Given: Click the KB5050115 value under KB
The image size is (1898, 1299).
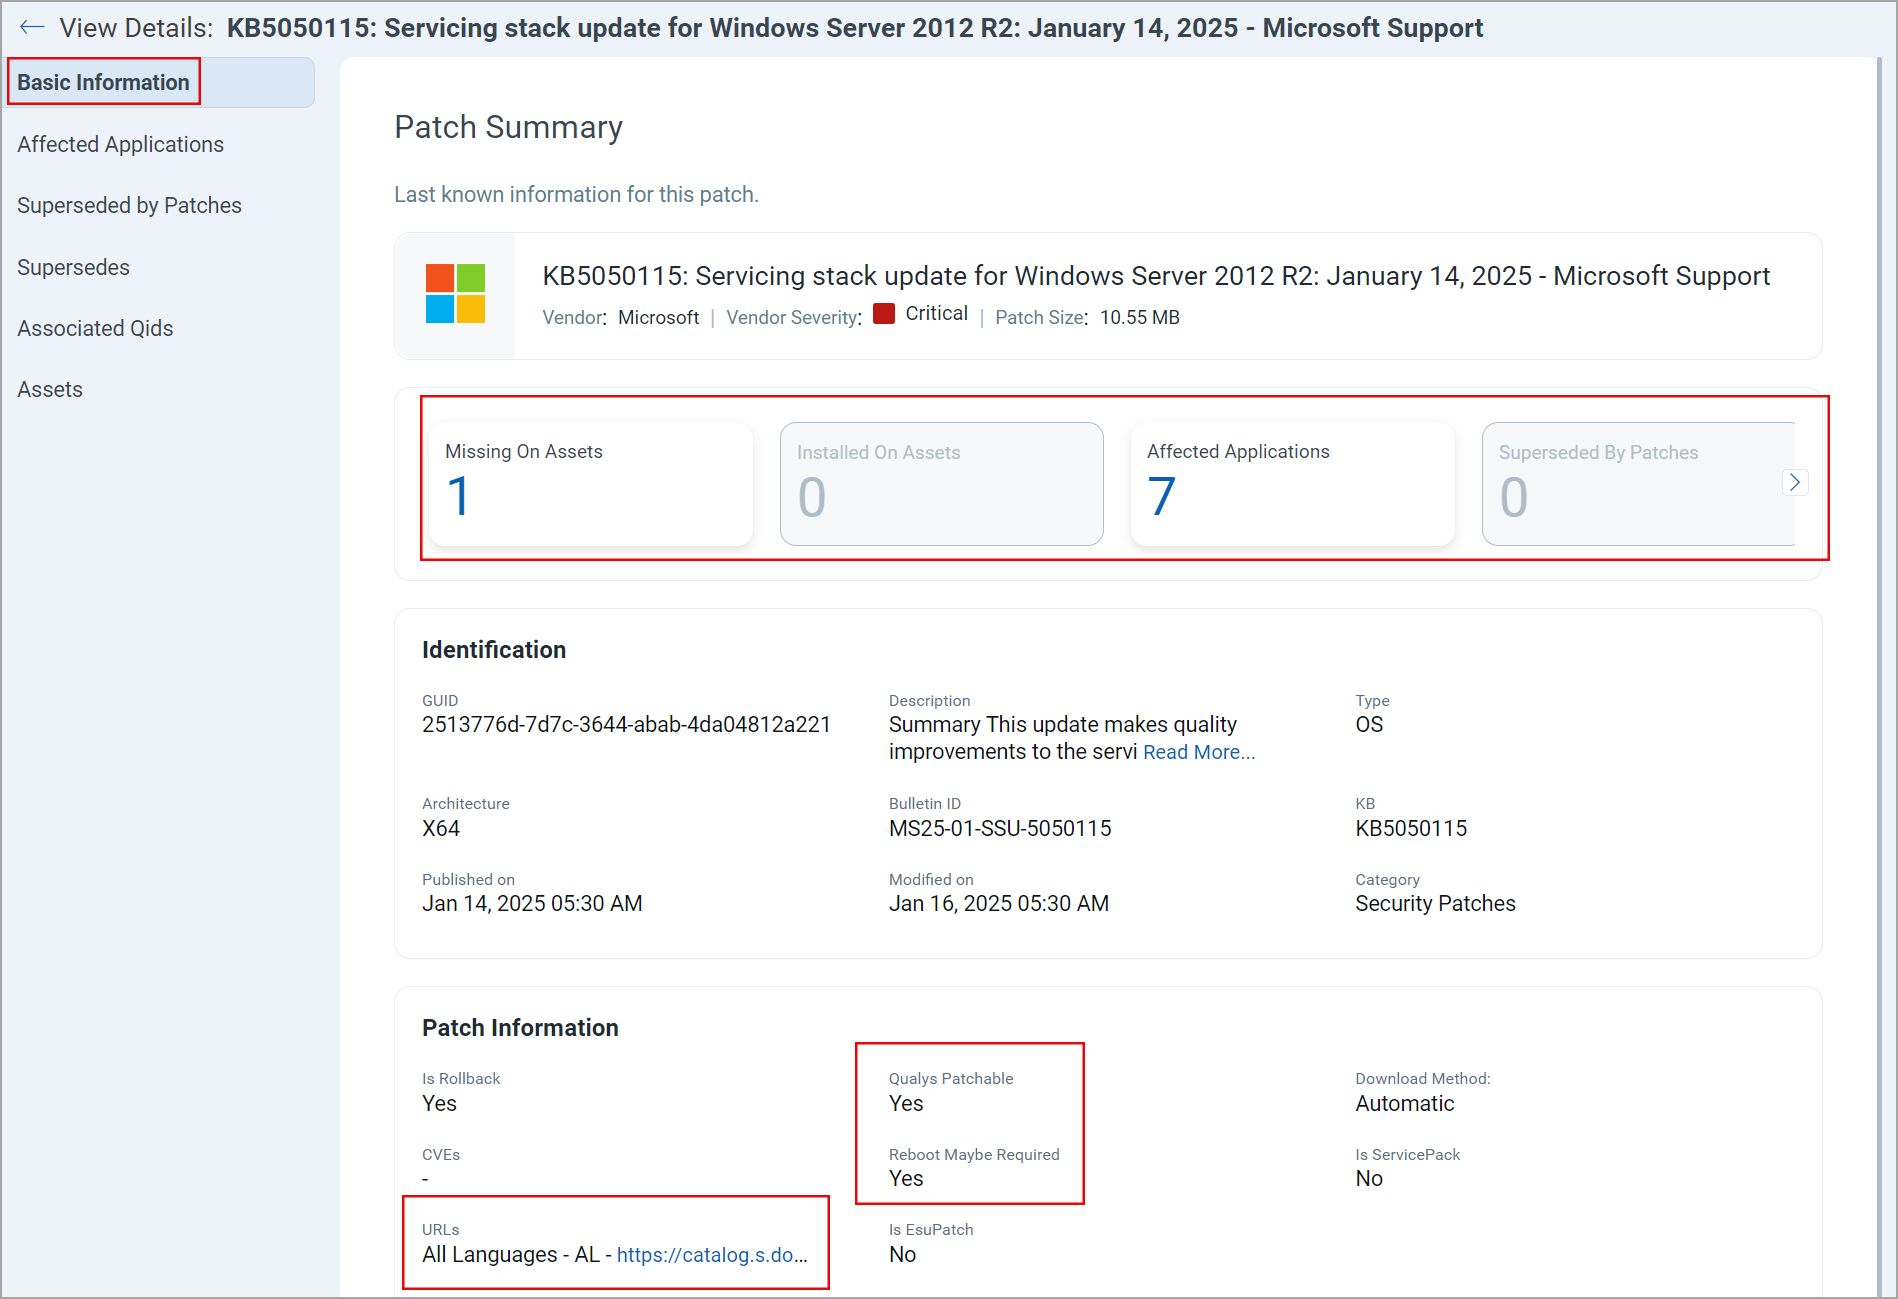Looking at the screenshot, I should (x=1410, y=828).
